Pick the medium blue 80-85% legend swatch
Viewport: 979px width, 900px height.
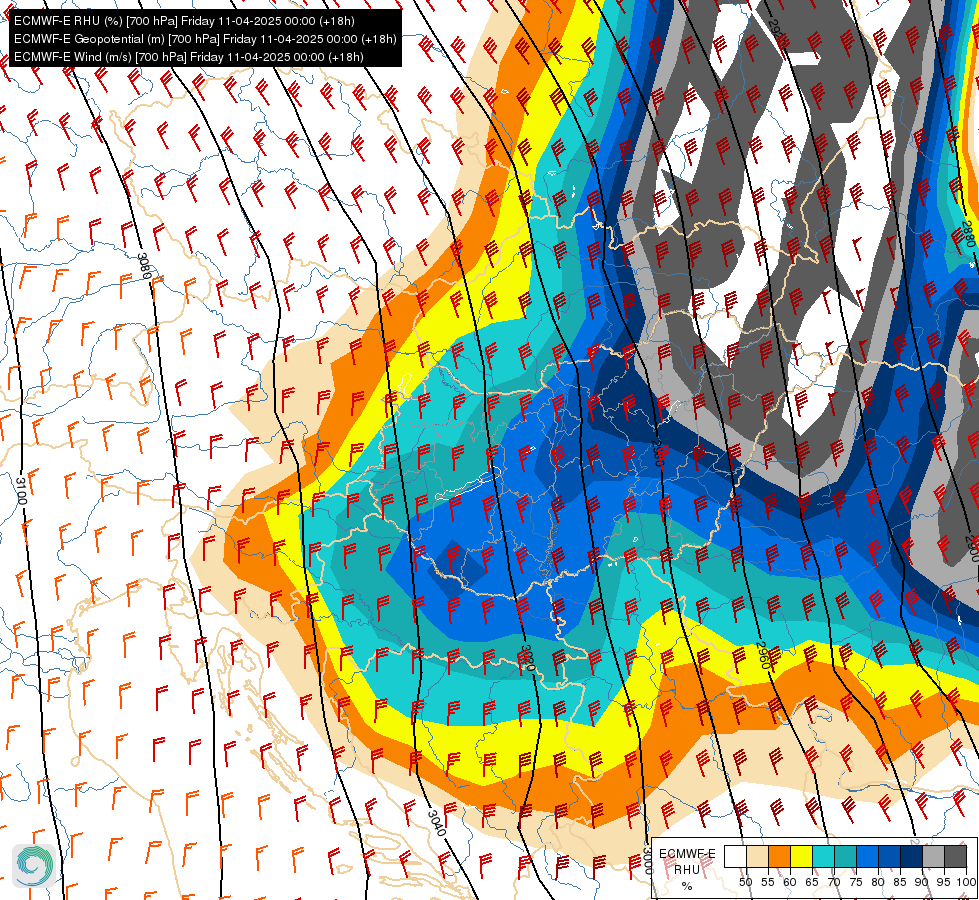[889, 857]
